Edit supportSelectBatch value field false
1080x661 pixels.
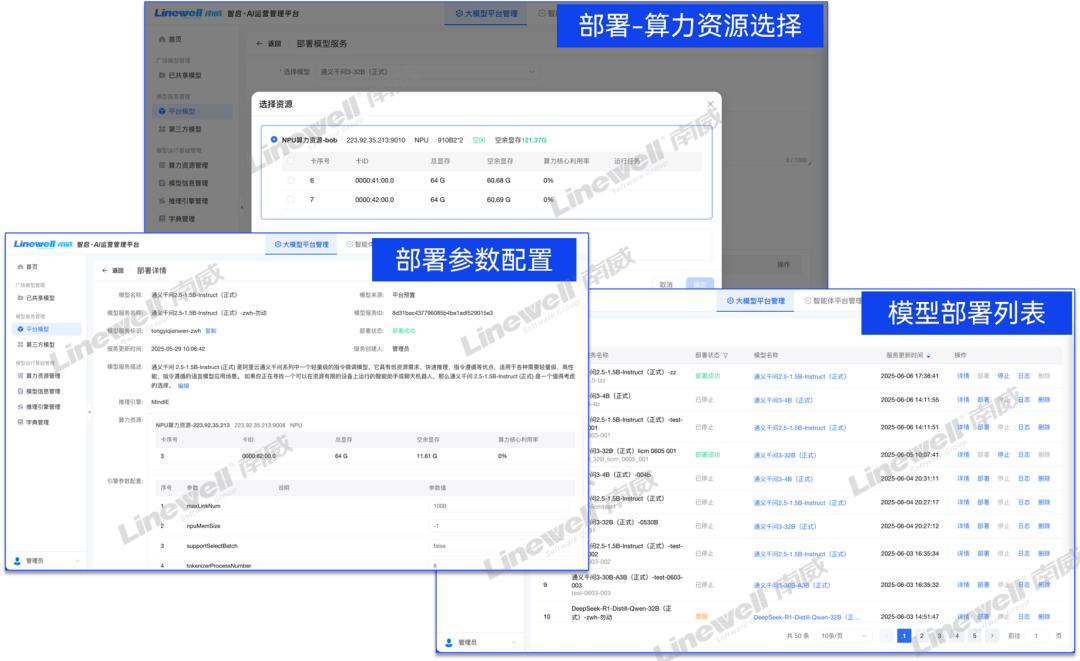499,546
